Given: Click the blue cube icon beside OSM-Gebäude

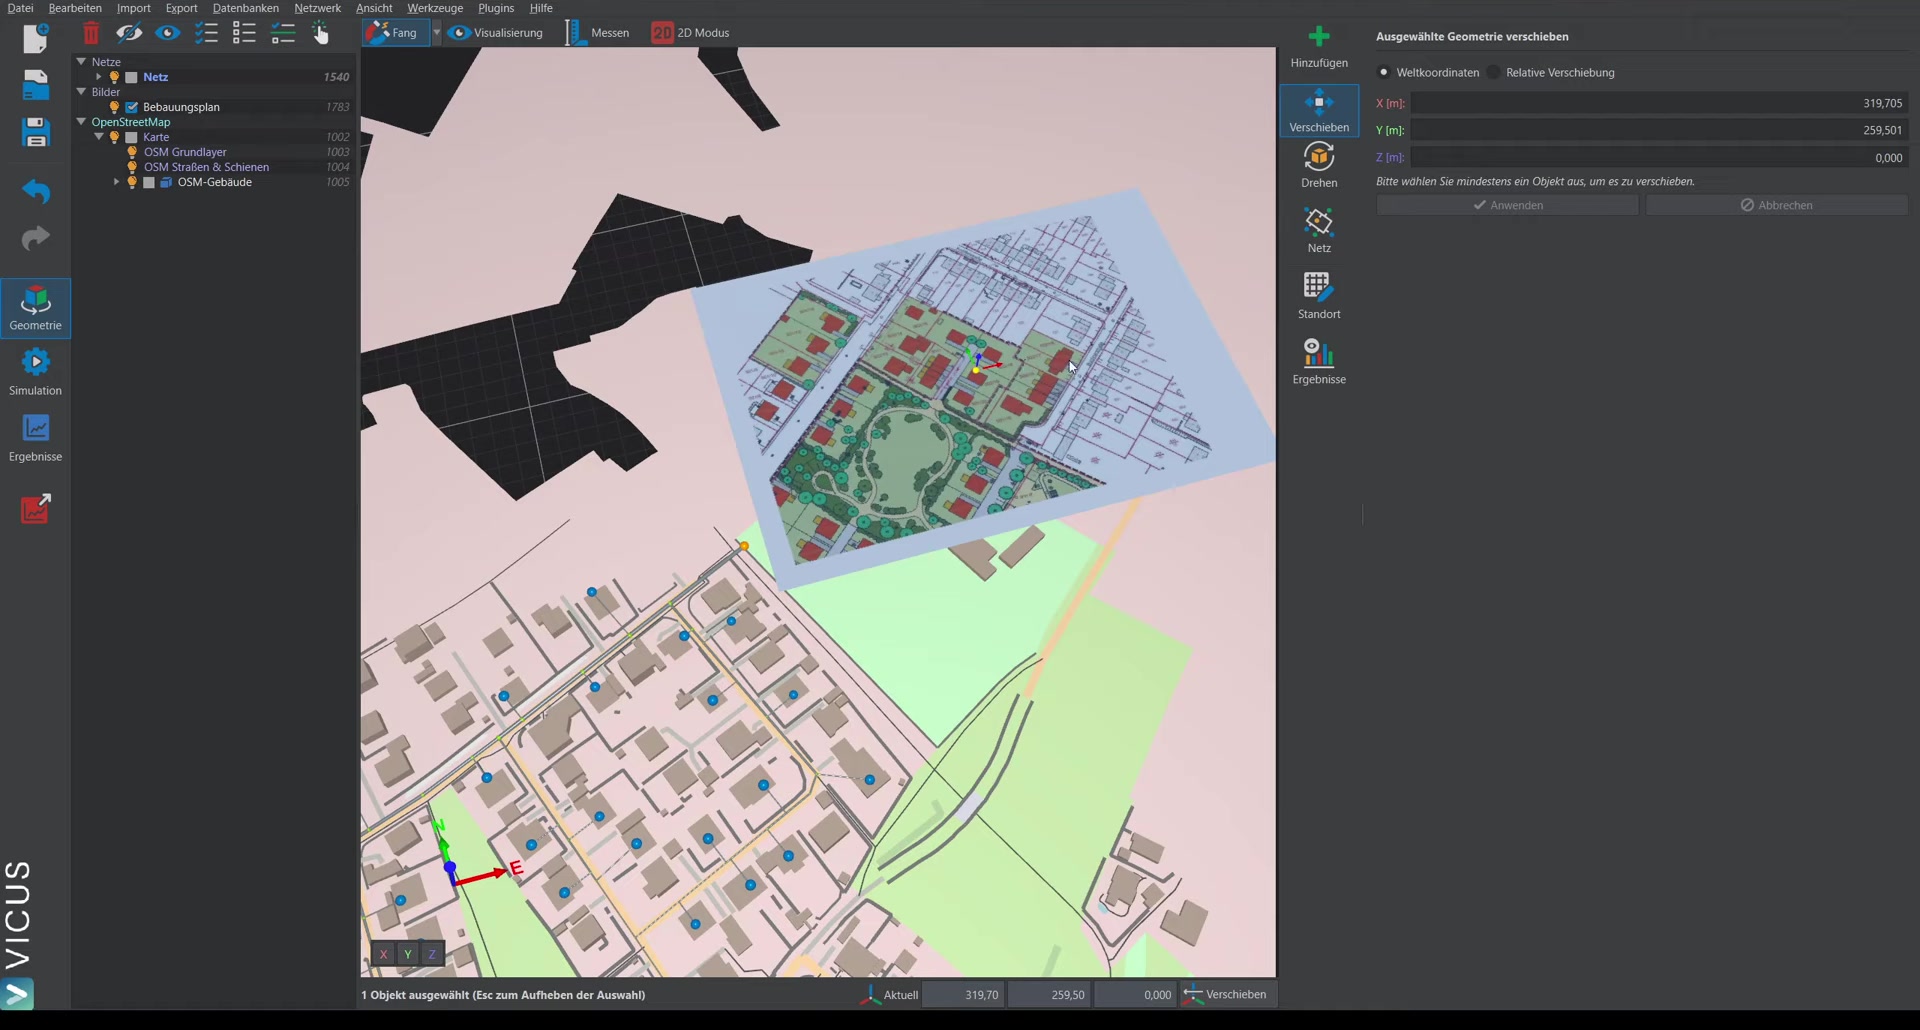Looking at the screenshot, I should tap(167, 183).
